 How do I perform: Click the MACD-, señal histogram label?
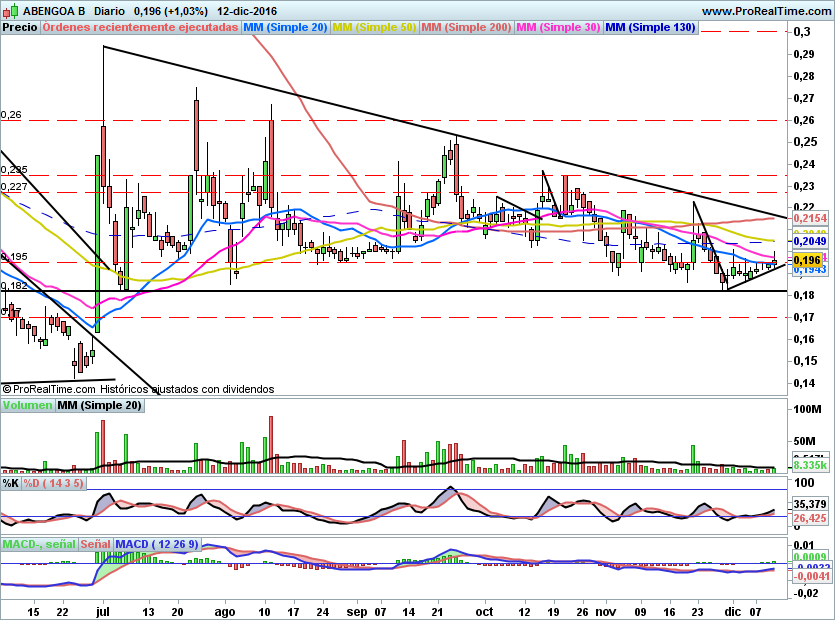coord(39,544)
